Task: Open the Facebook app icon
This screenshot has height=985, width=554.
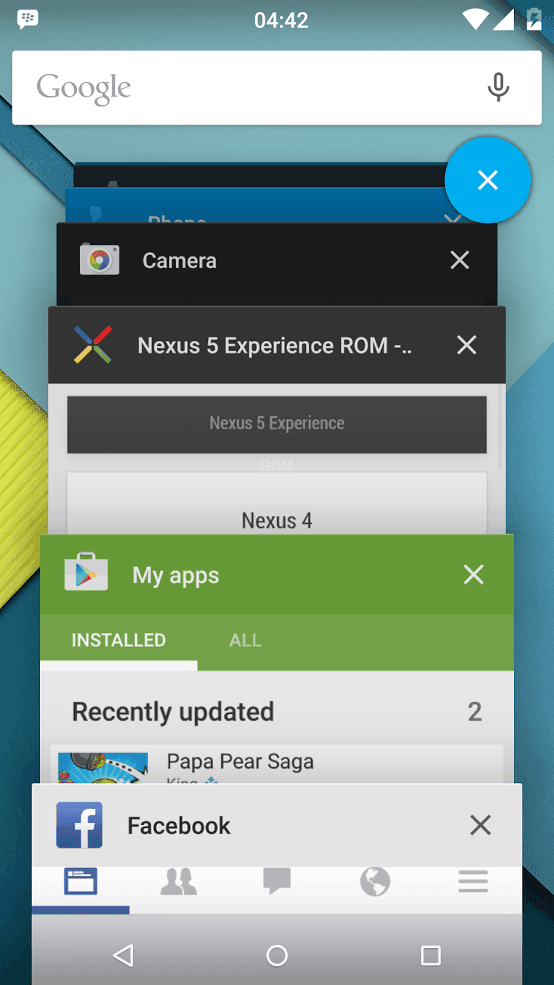Action: [79, 825]
